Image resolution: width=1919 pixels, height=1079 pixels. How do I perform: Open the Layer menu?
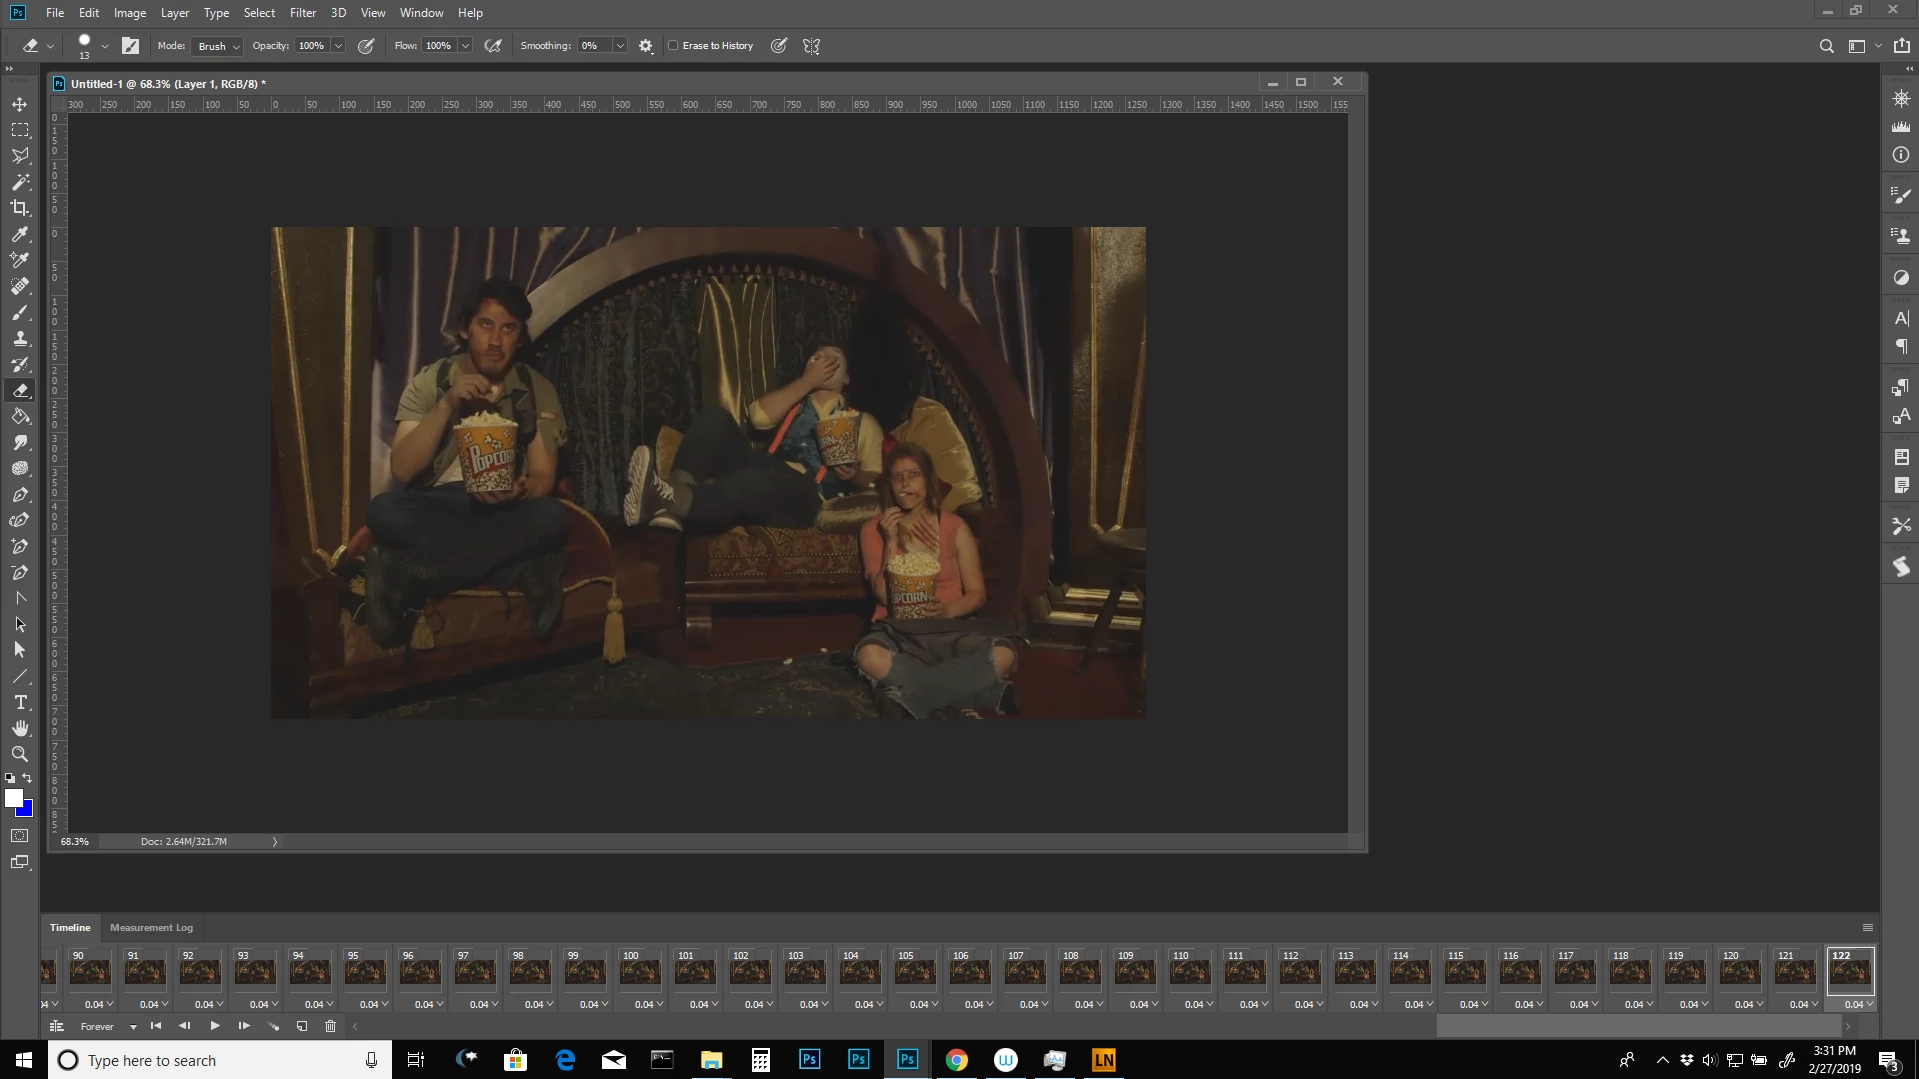(x=175, y=13)
